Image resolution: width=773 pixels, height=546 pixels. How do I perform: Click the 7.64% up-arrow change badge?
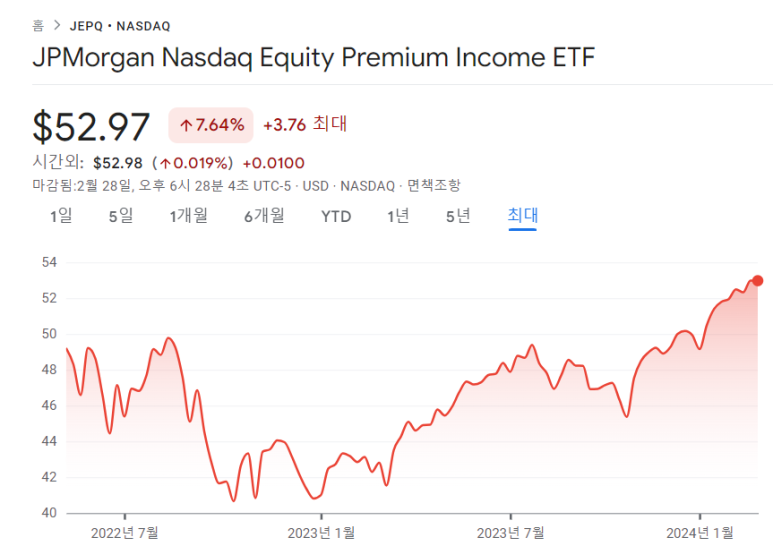pyautogui.click(x=211, y=125)
